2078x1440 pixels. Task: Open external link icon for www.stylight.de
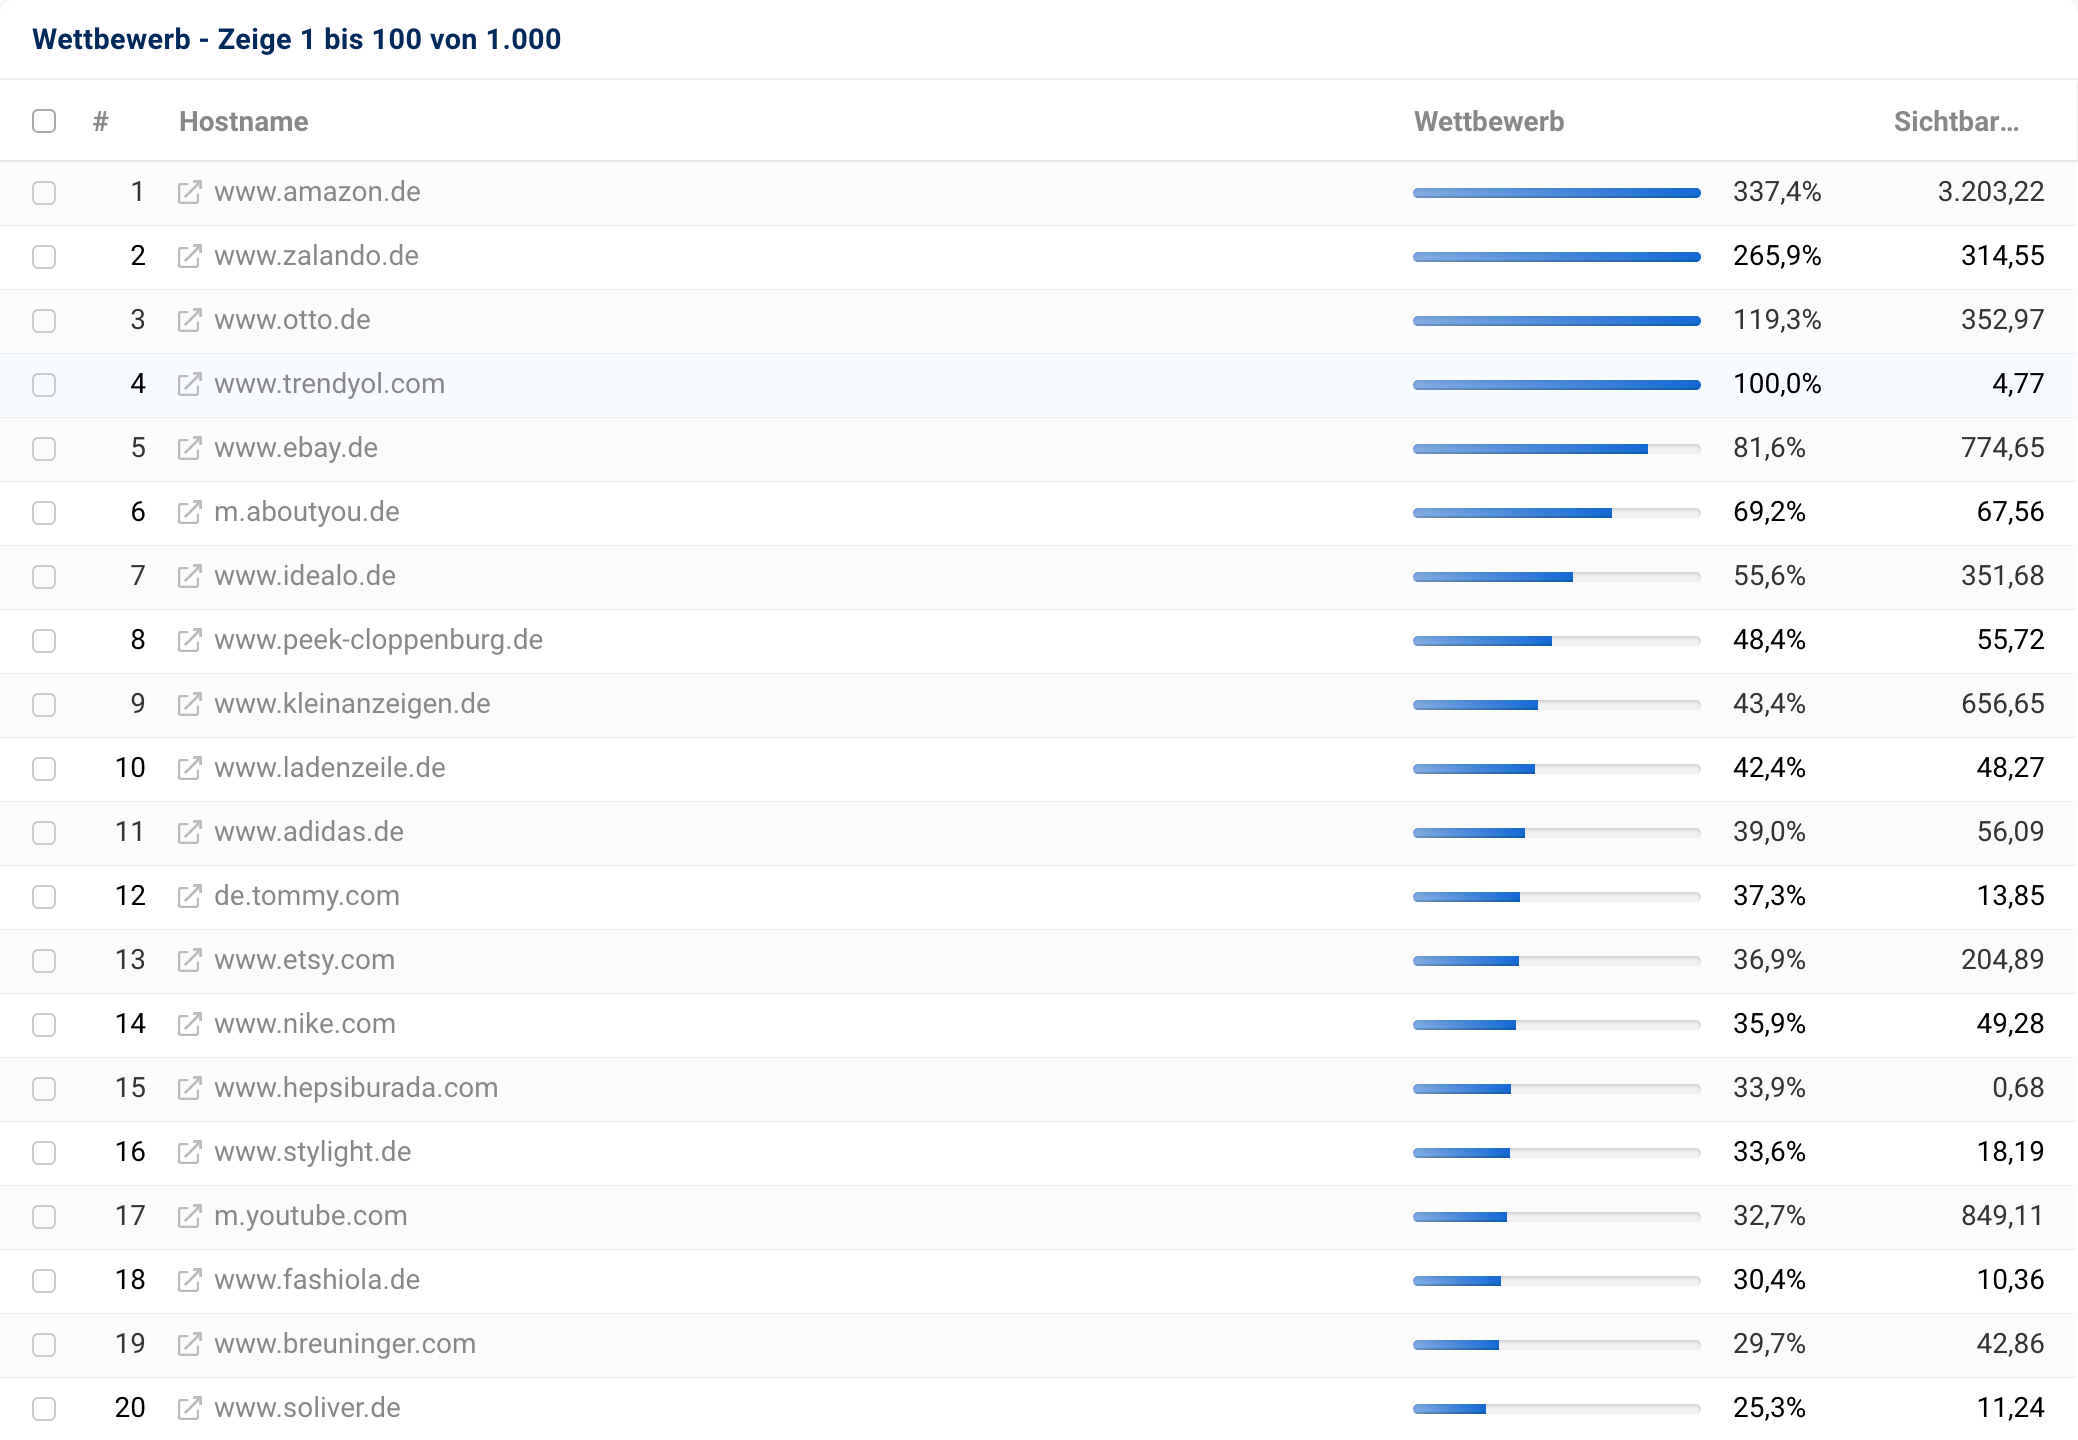click(189, 1152)
